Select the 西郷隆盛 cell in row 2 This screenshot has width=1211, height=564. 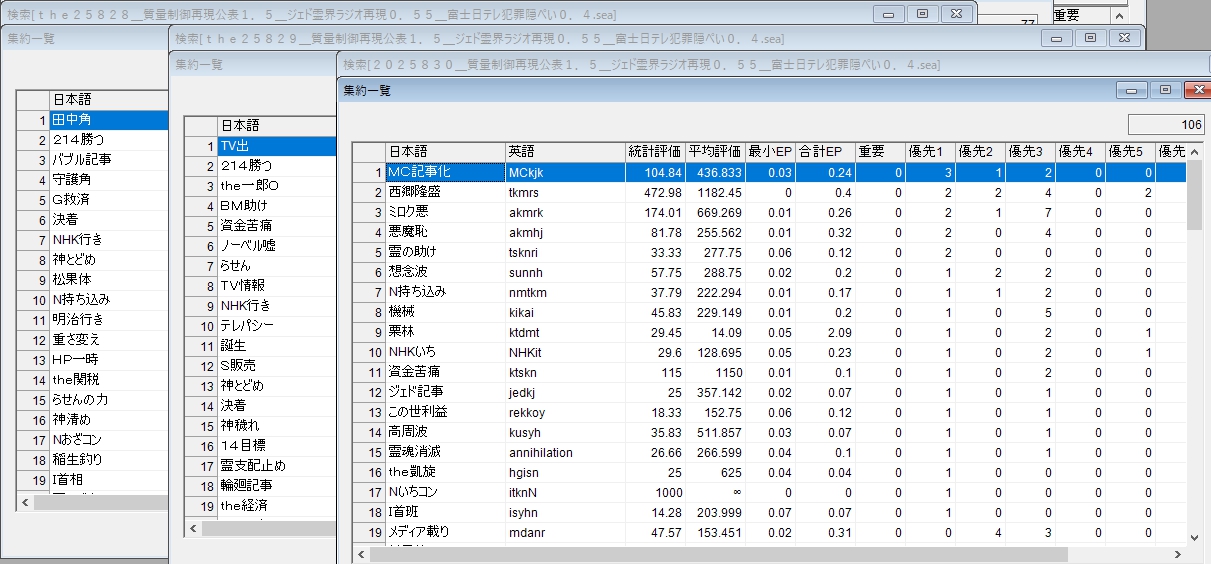[444, 192]
